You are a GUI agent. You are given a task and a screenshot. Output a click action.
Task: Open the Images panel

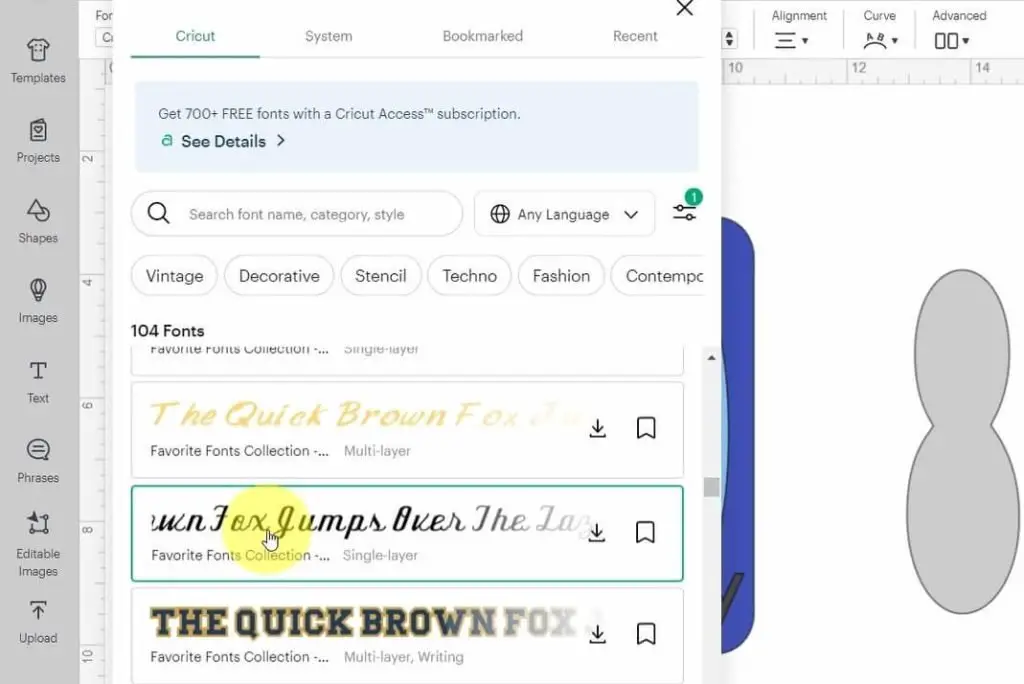[x=38, y=301]
